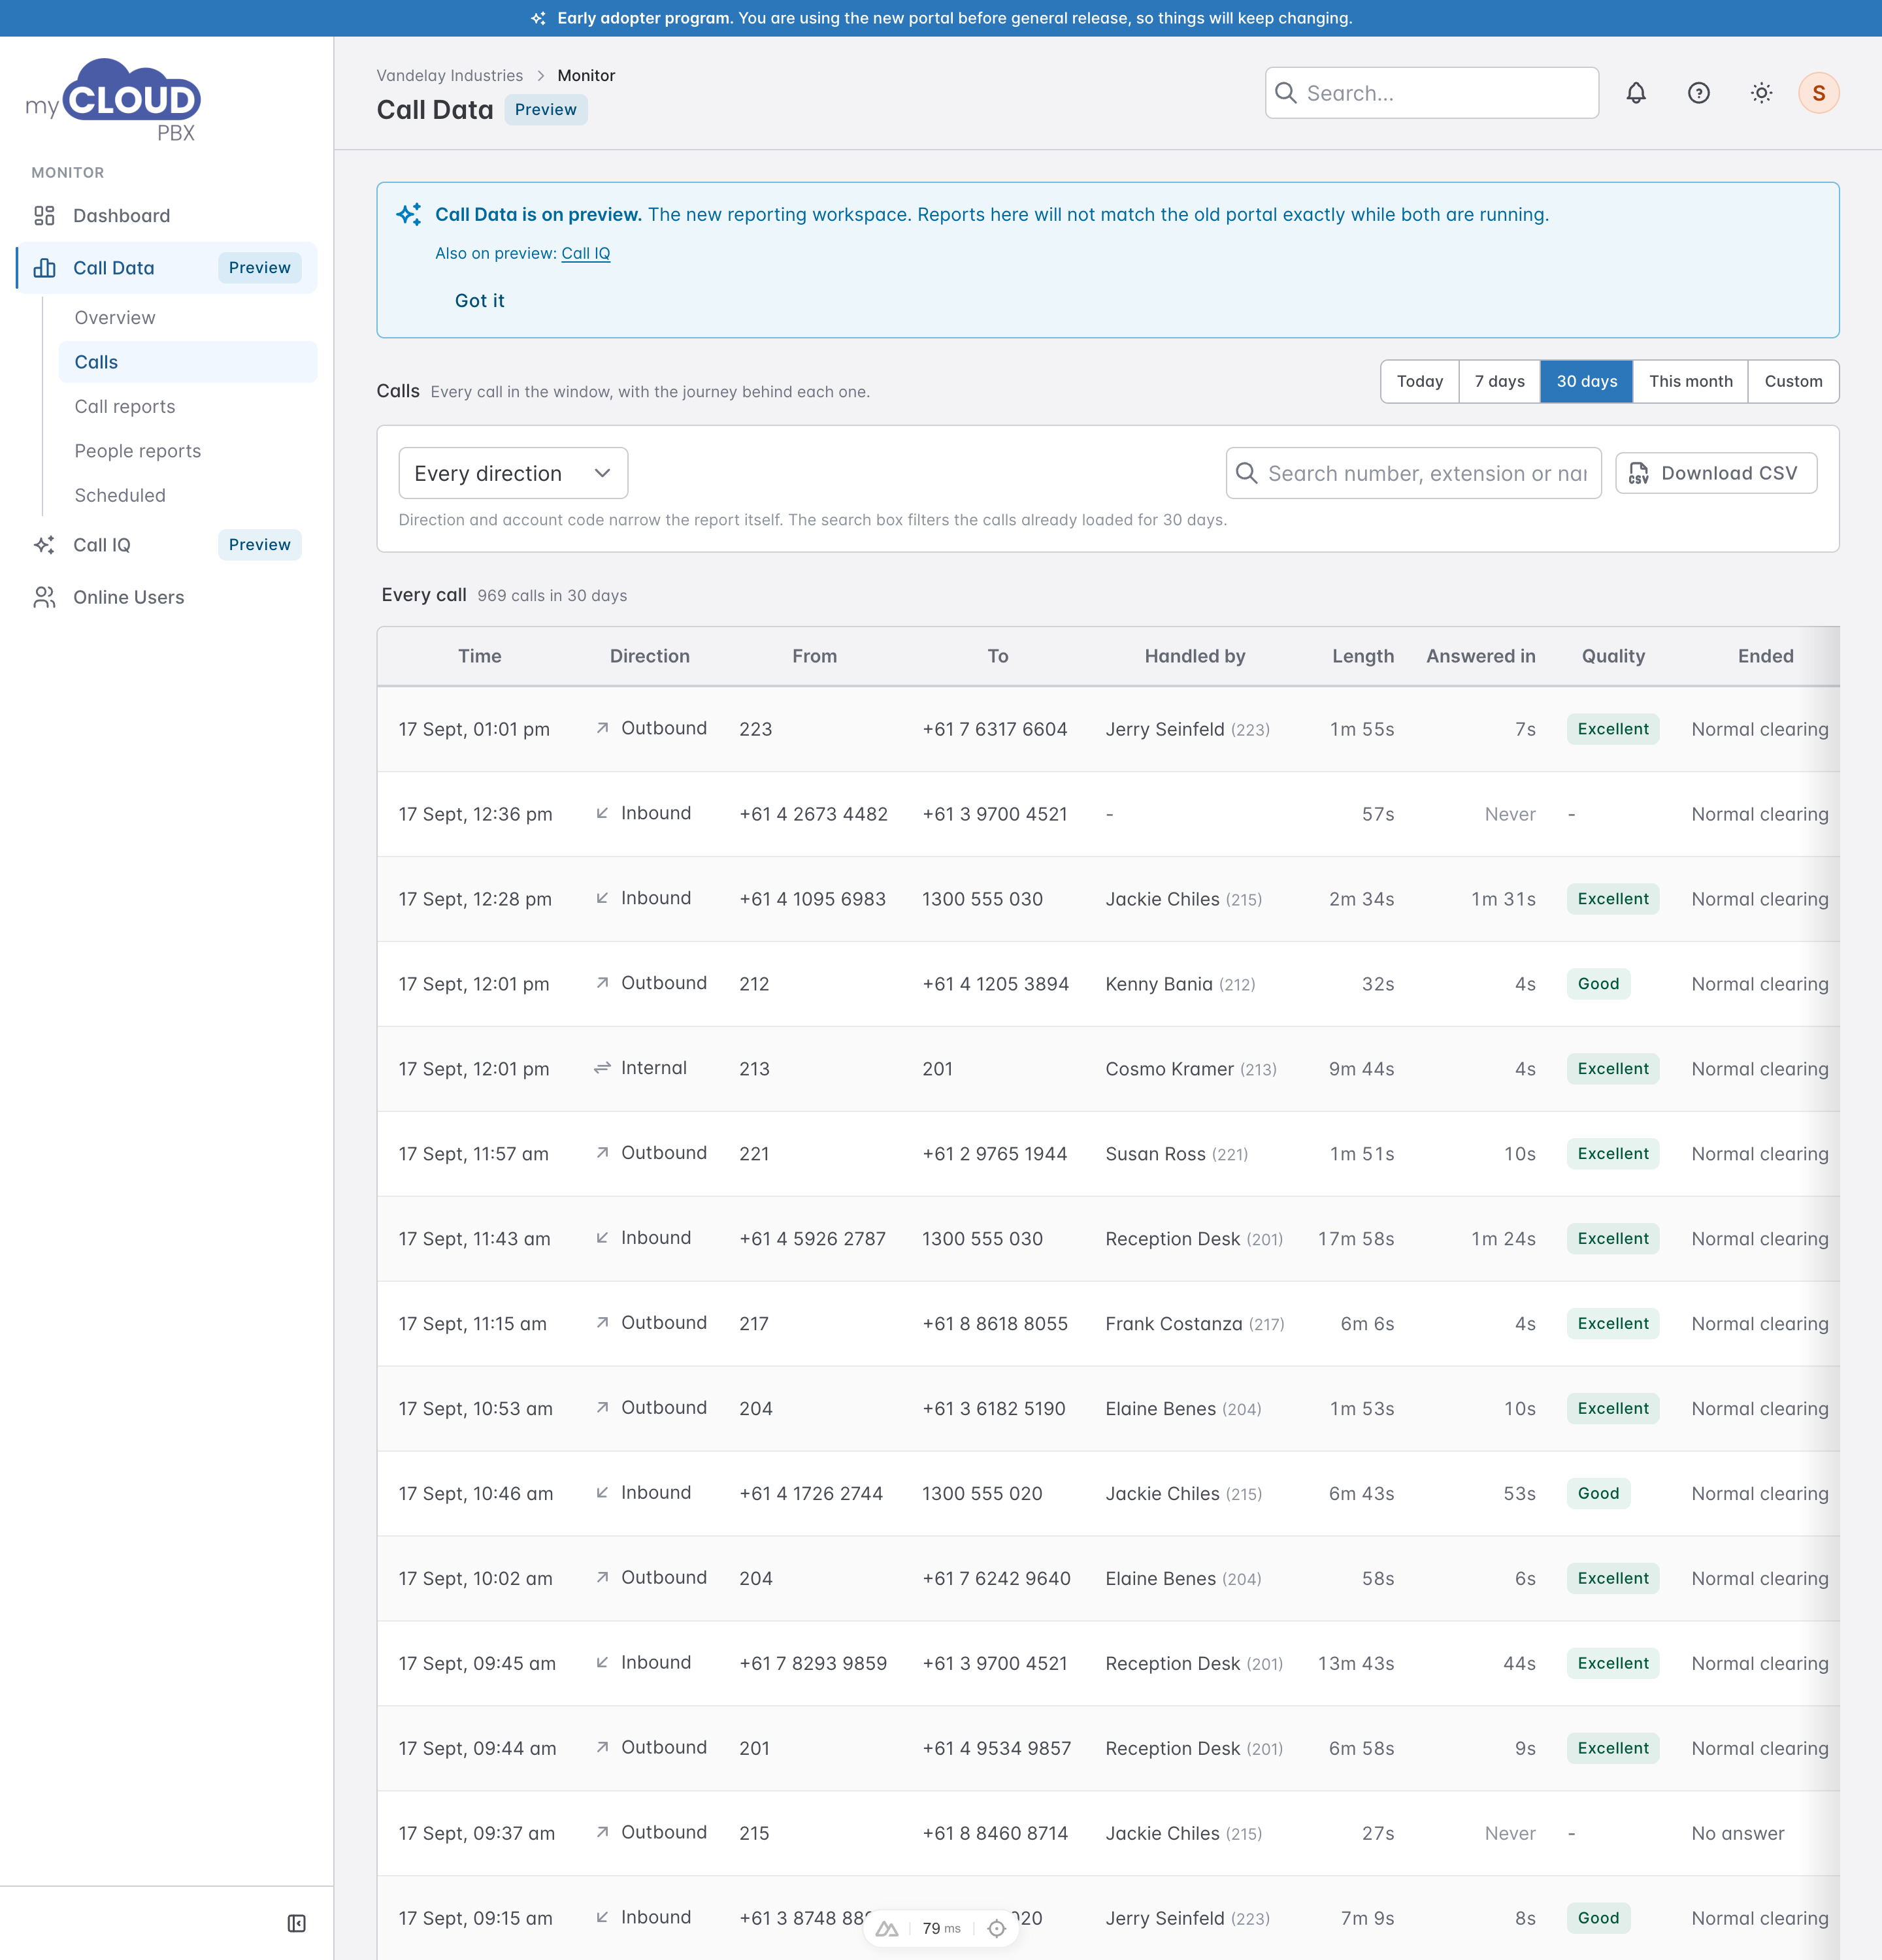1882x1960 pixels.
Task: Click the From column header
Action: pyautogui.click(x=815, y=656)
